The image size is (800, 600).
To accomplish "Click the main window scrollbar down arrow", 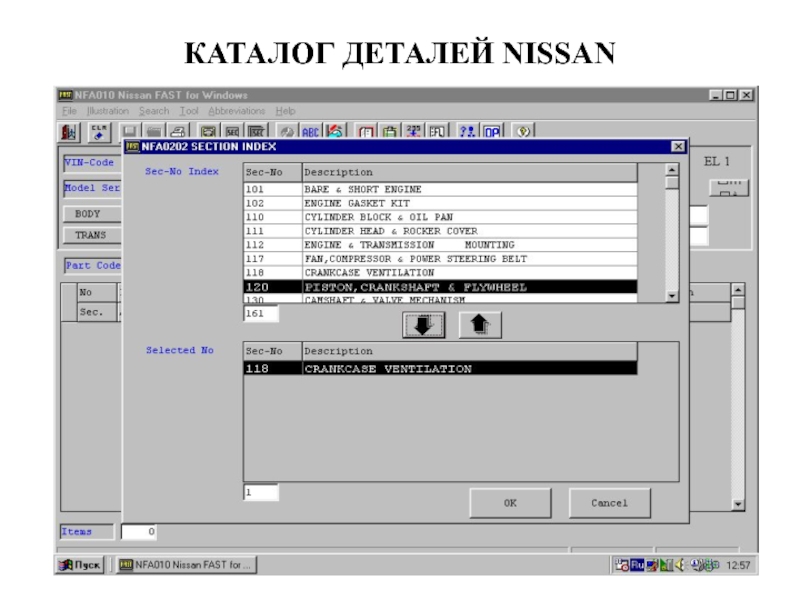I will pos(738,504).
